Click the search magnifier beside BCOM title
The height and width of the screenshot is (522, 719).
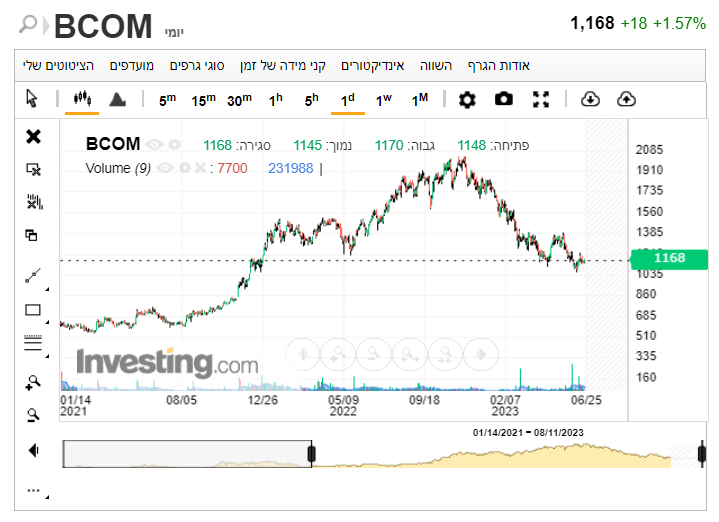[29, 24]
